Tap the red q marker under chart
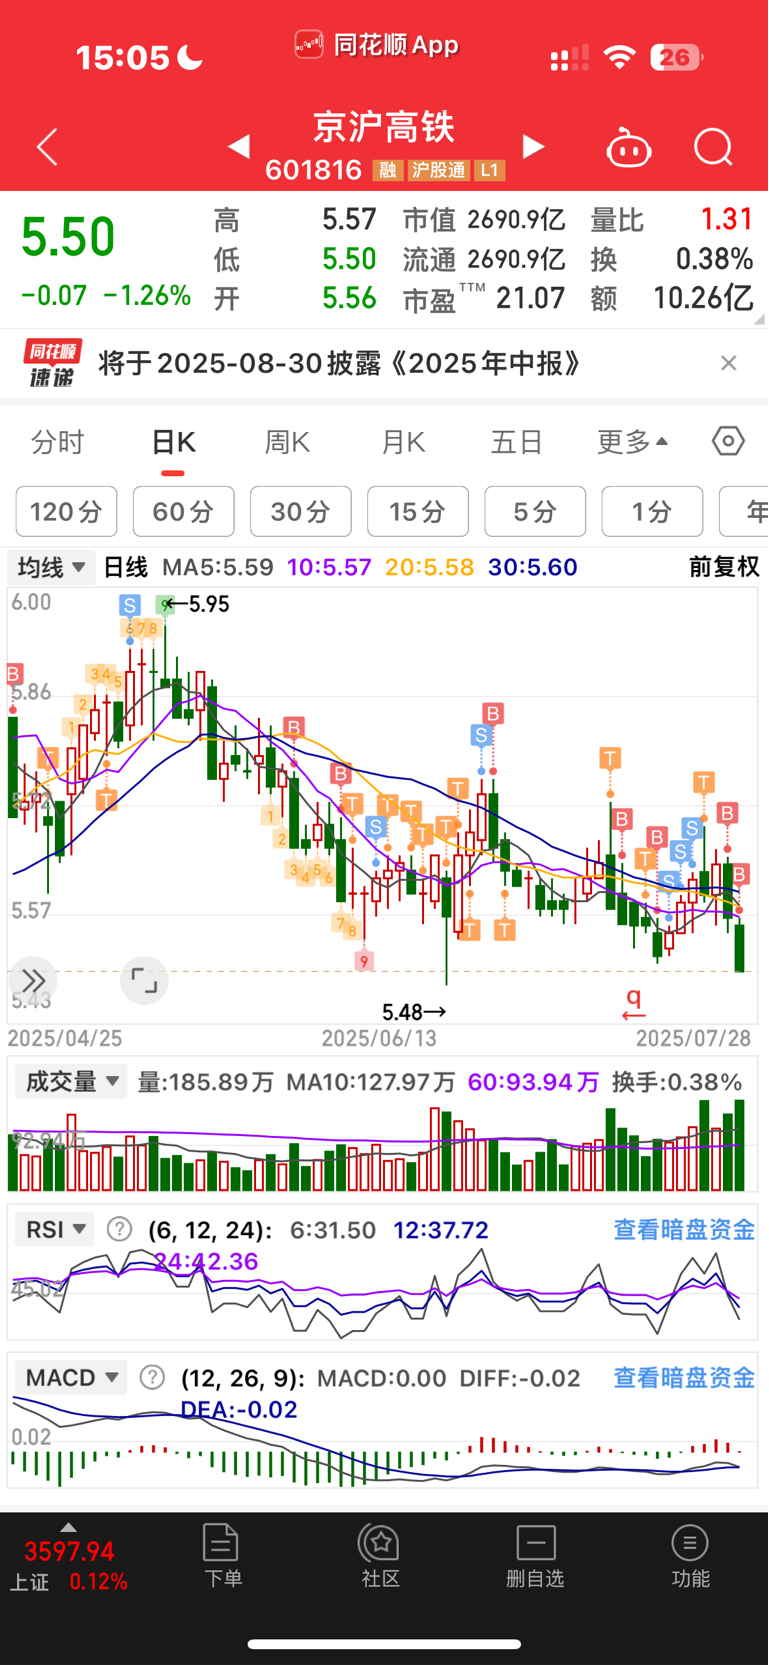Screen dimensions: 769x1665 [633, 1004]
